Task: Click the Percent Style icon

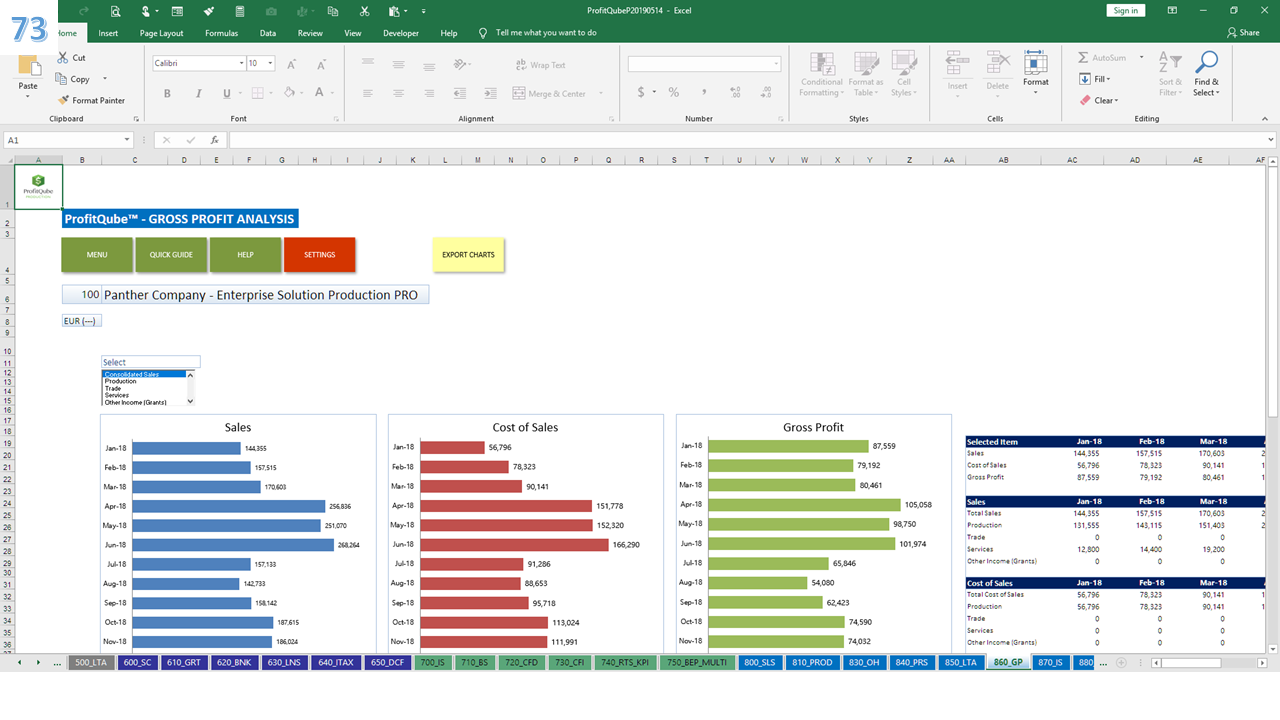Action: pyautogui.click(x=674, y=92)
